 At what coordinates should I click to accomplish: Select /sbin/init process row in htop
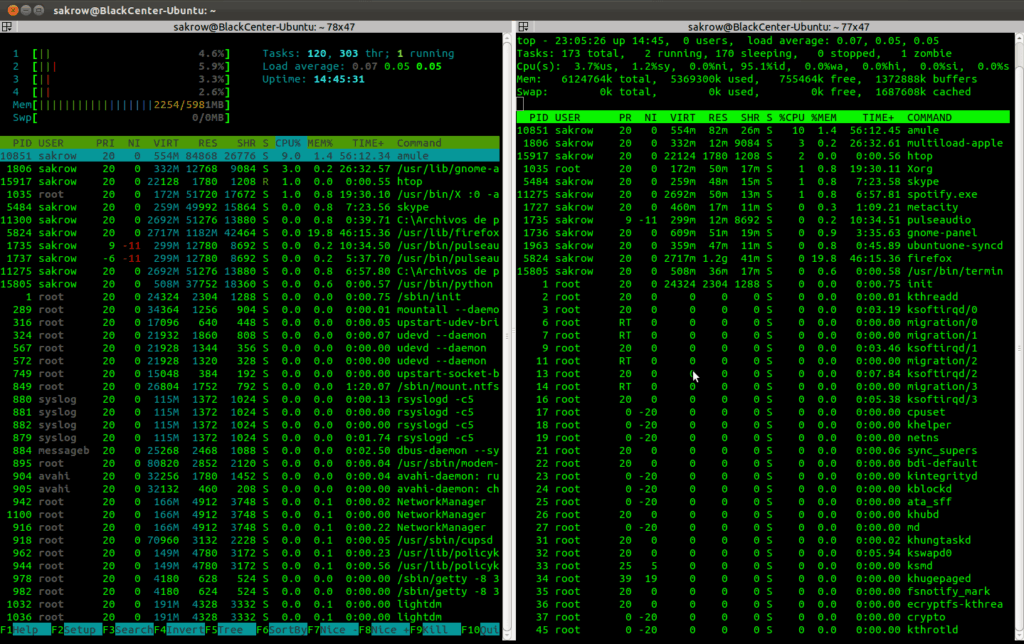[x=250, y=297]
